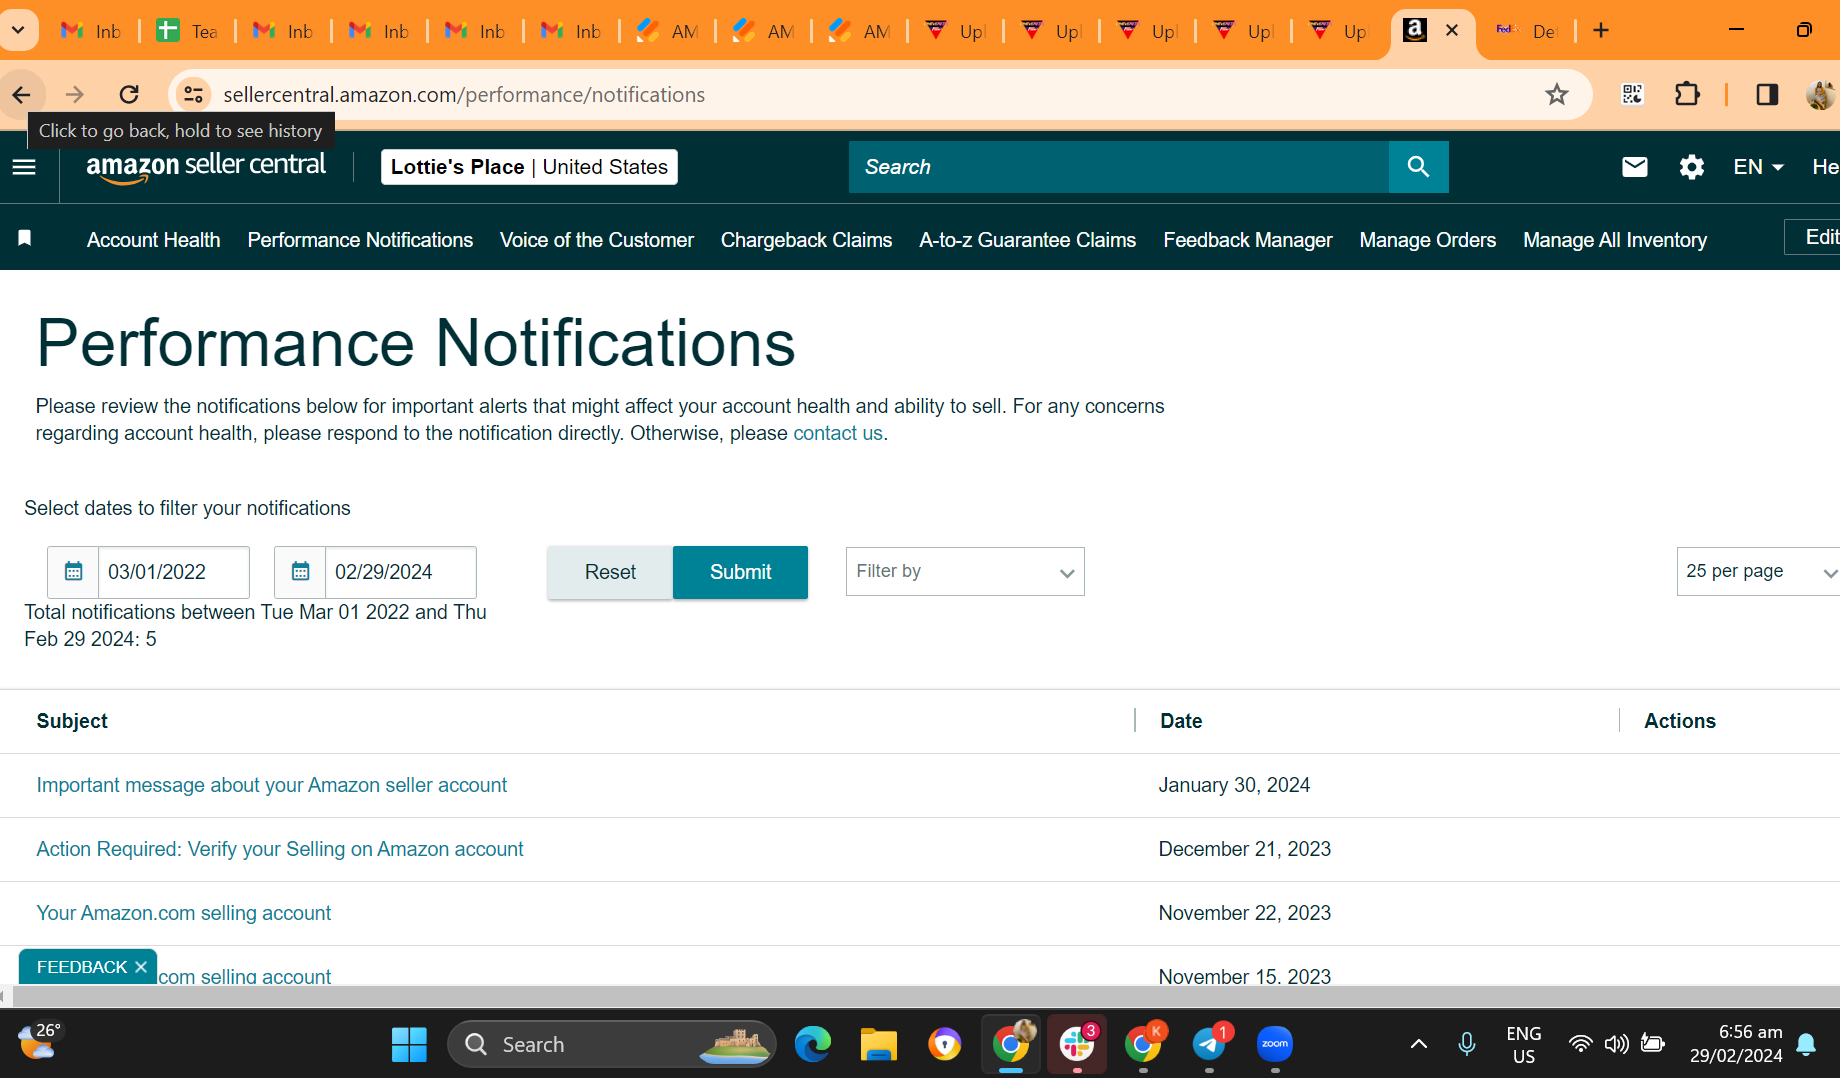Click the Date column header
The width and height of the screenshot is (1840, 1078).
1181,721
